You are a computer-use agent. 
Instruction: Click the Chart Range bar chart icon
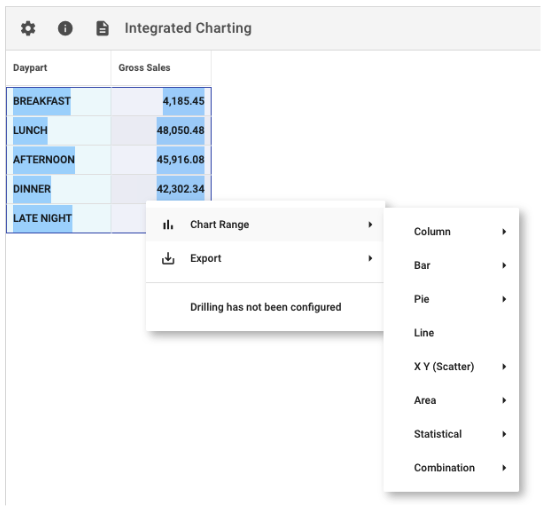[168, 224]
